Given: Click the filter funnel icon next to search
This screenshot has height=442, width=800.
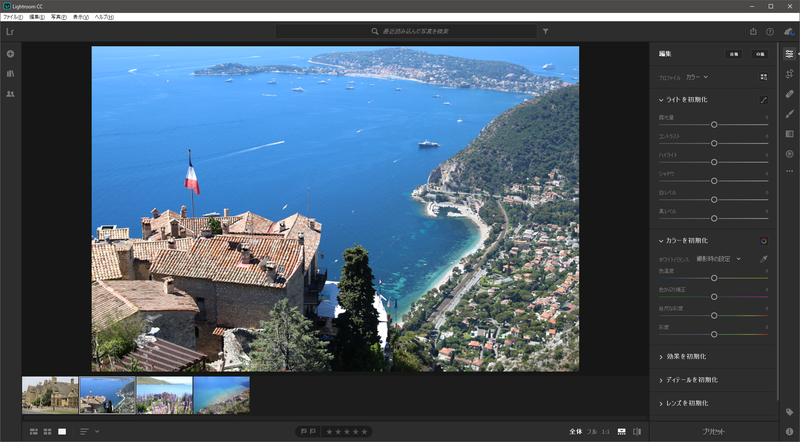Looking at the screenshot, I should pos(545,32).
